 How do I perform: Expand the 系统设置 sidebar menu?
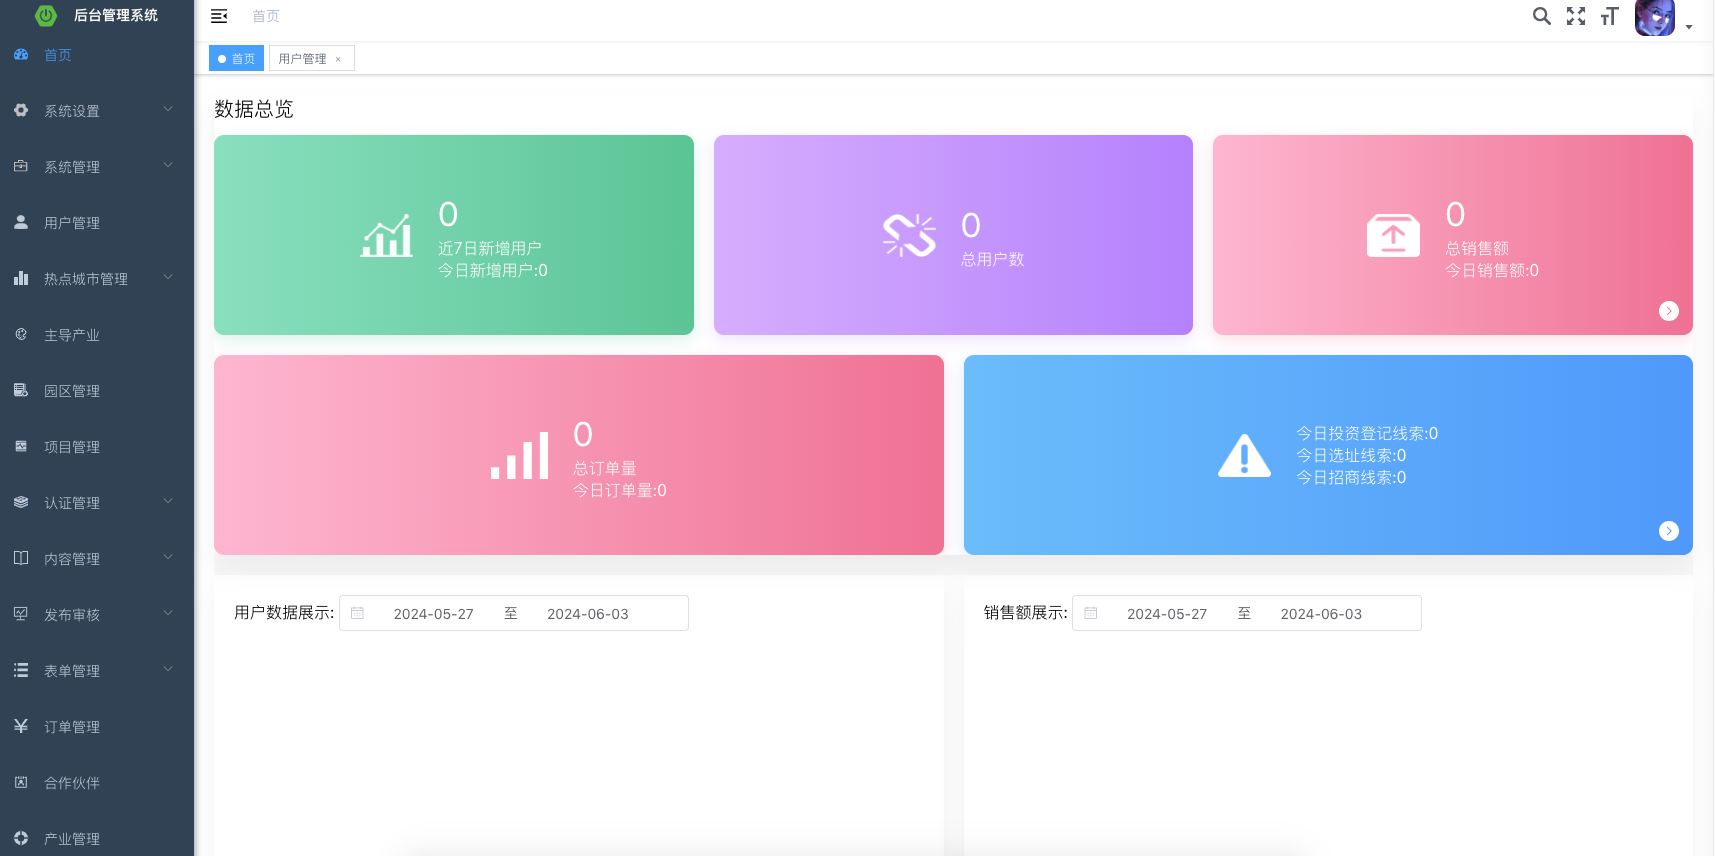[96, 111]
